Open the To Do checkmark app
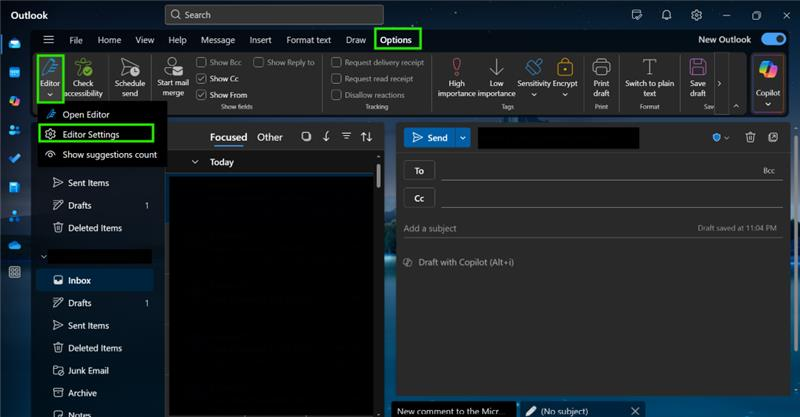800x417 pixels. coord(14,158)
